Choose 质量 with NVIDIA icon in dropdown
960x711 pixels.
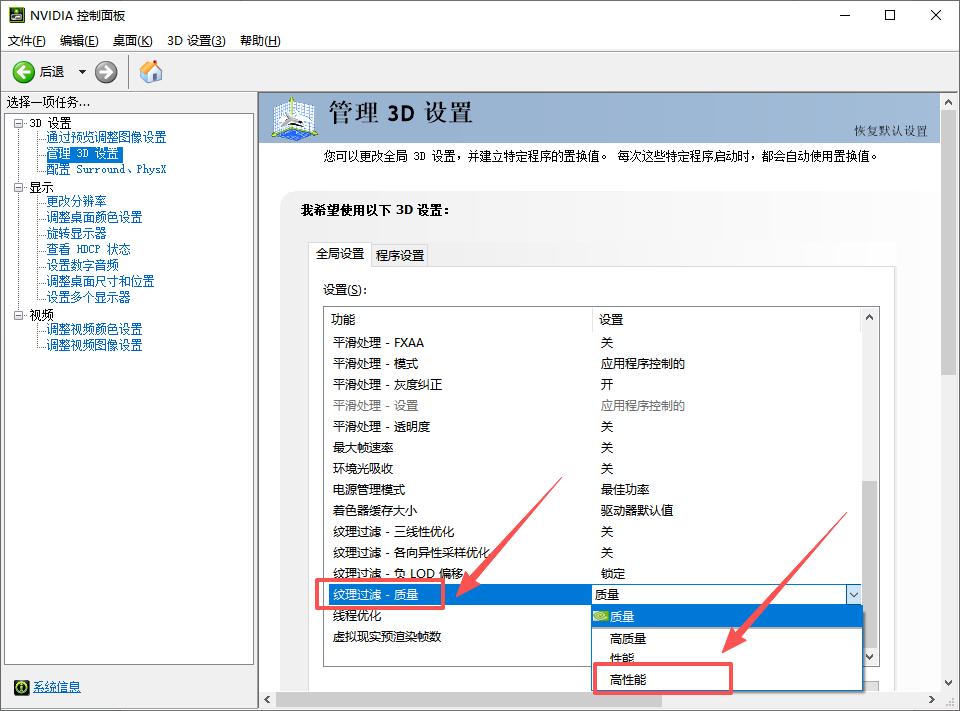tap(727, 617)
